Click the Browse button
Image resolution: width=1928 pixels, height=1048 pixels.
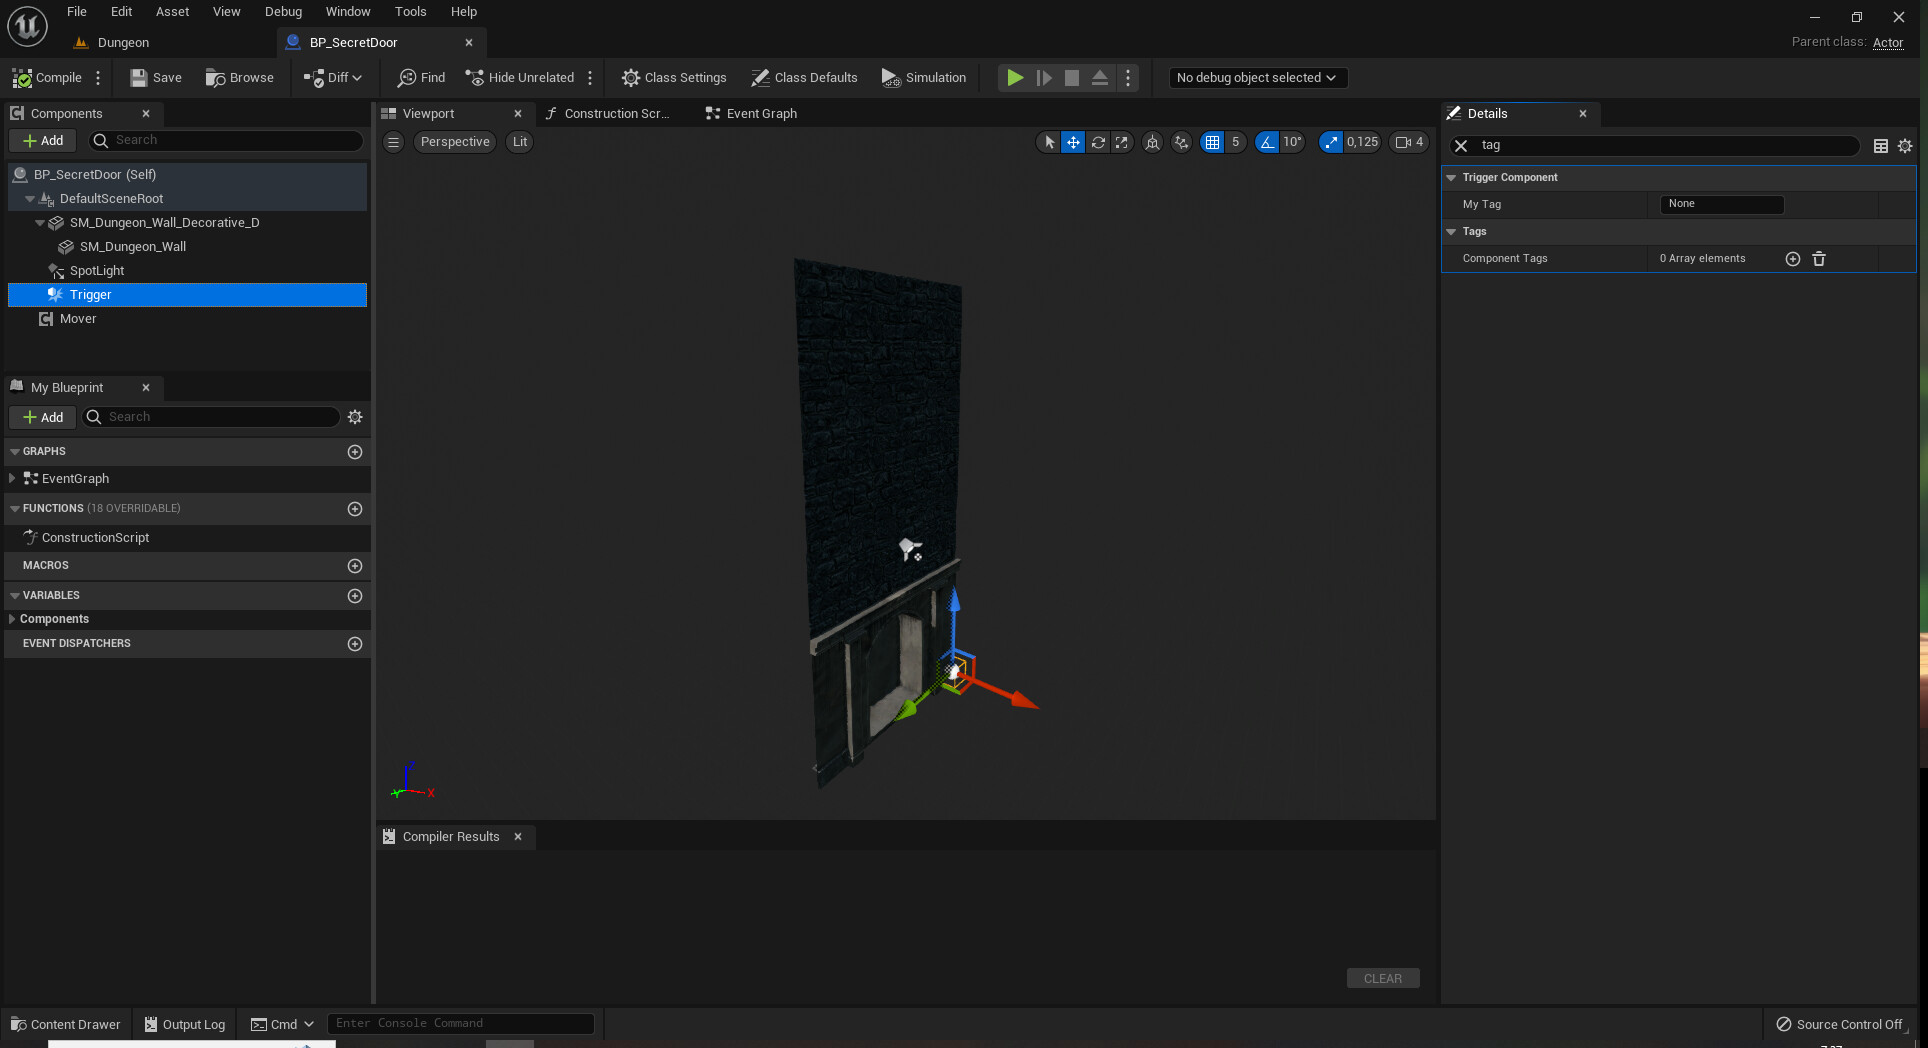(x=240, y=77)
